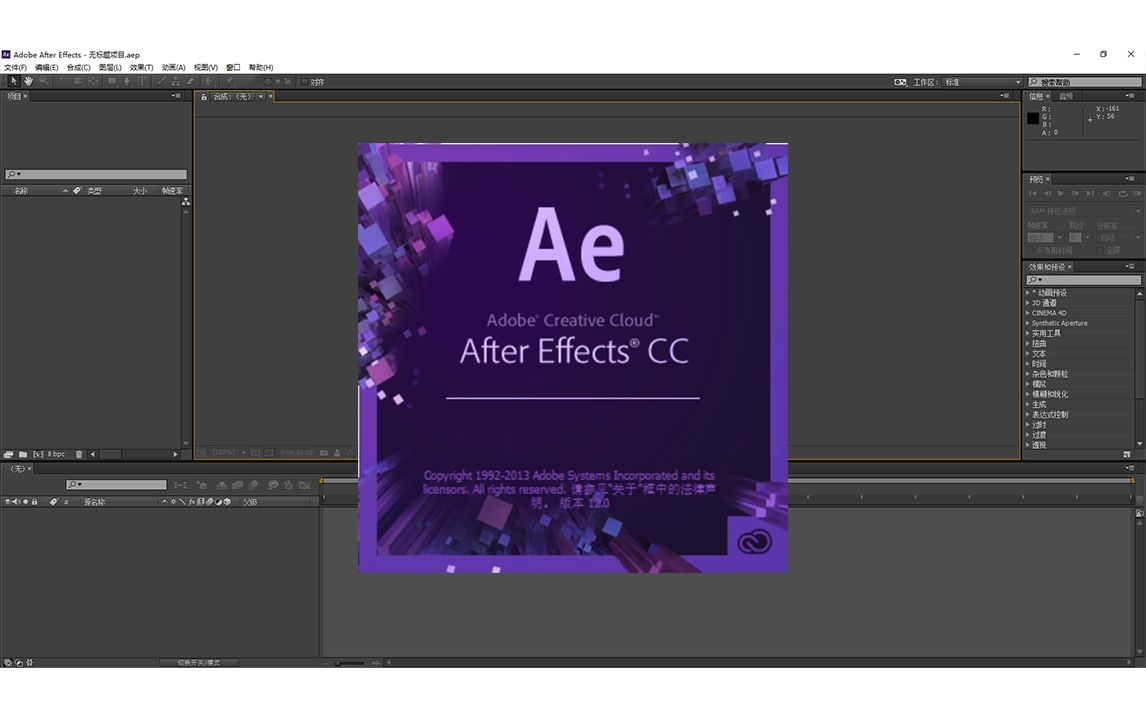Viewport: 1146px width, 716px height.
Task: Switch to the 音频 audio tab
Action: click(1066, 96)
